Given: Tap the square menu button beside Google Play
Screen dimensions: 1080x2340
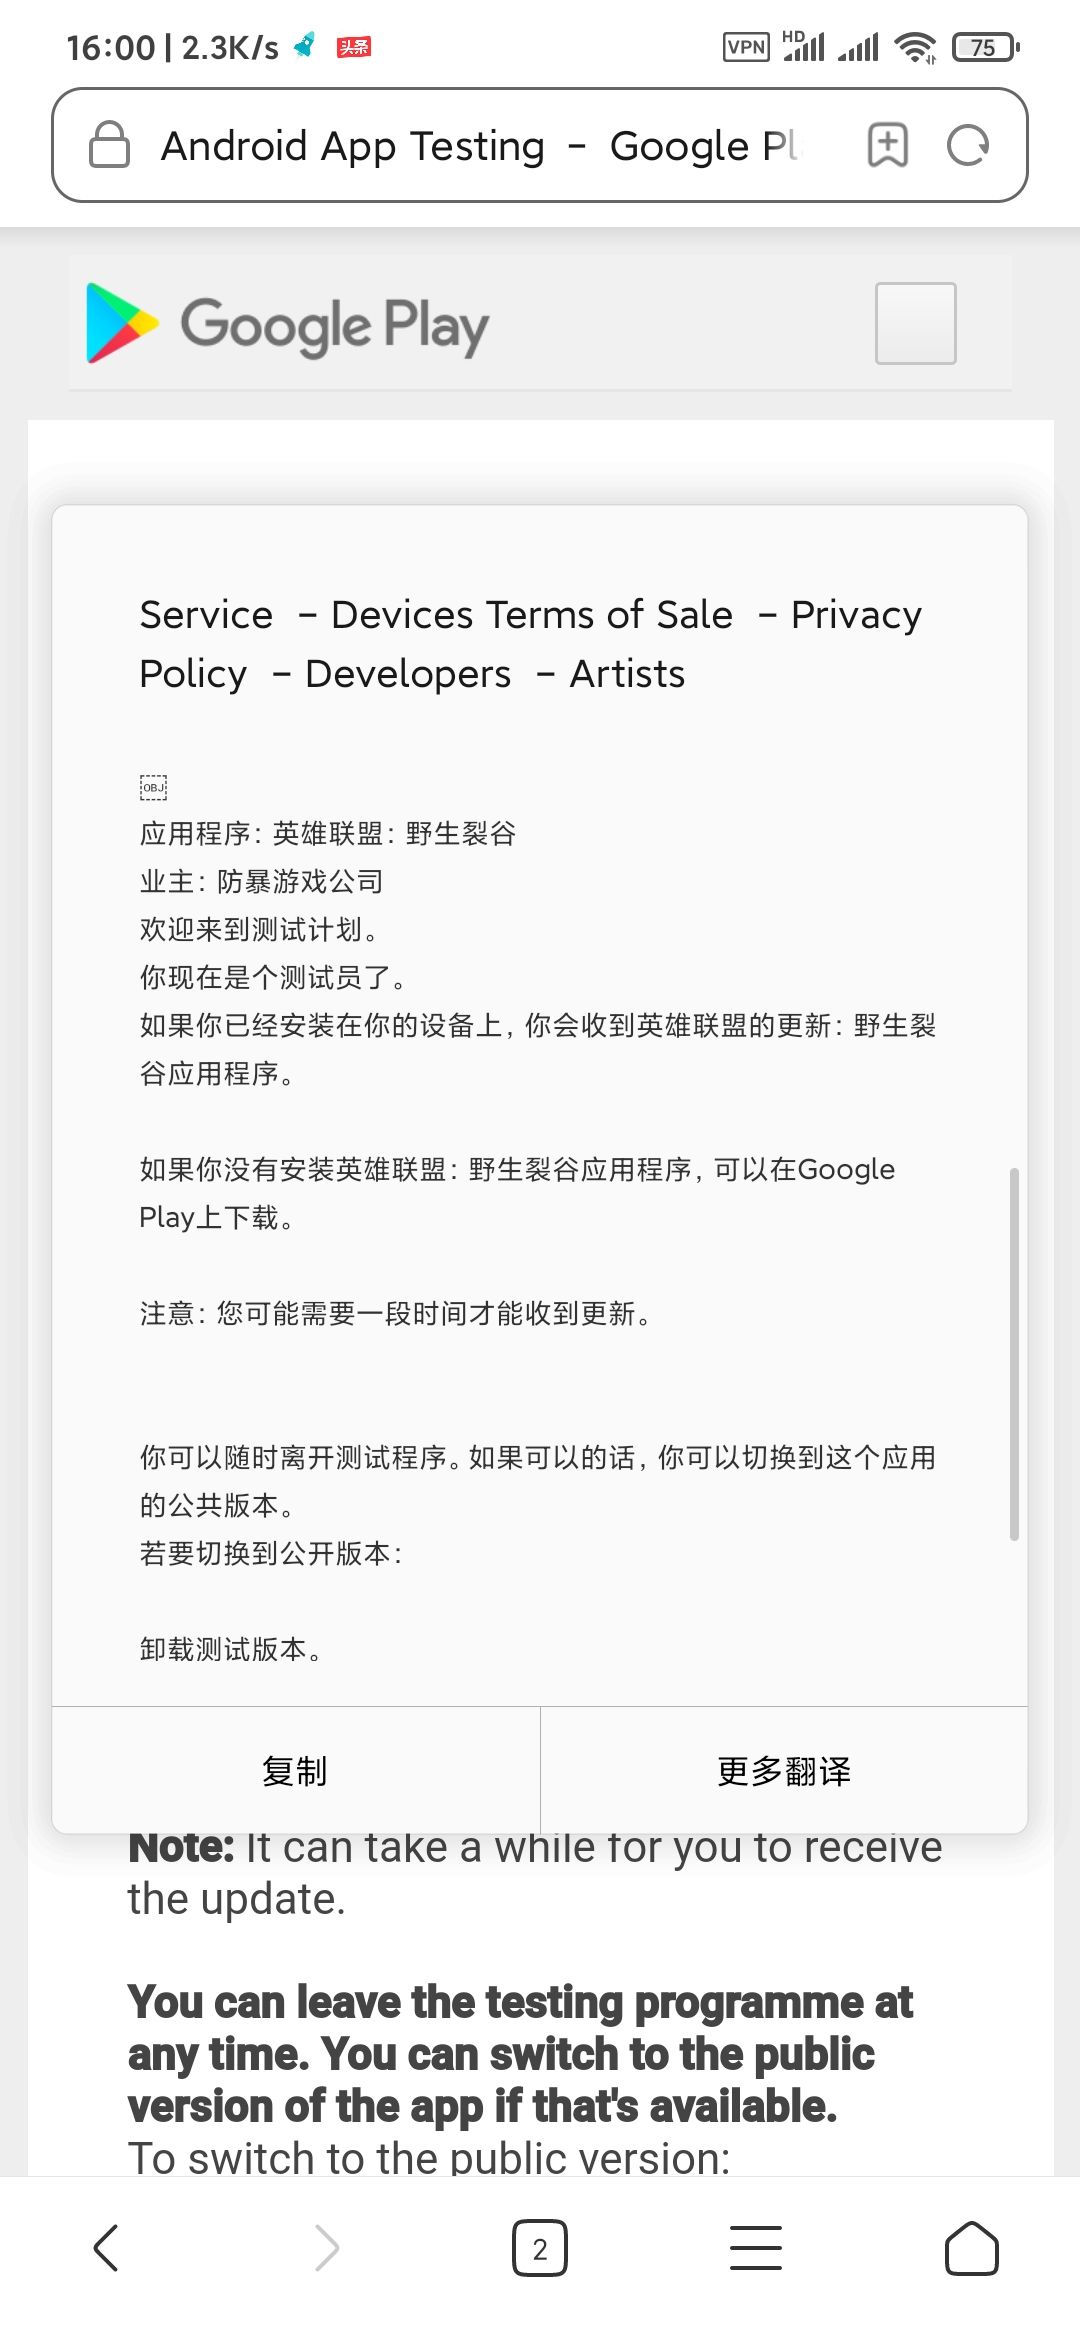Looking at the screenshot, I should pyautogui.click(x=915, y=323).
